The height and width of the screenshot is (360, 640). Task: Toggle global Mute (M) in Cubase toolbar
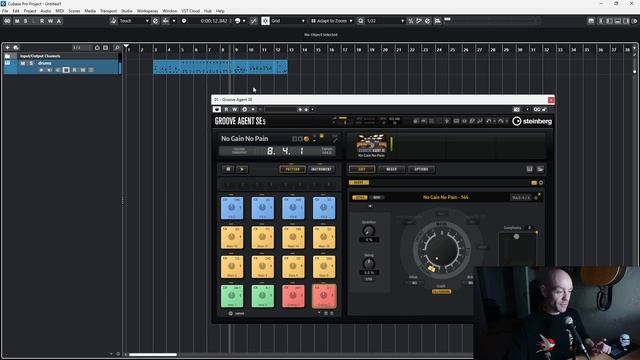[x=17, y=21]
